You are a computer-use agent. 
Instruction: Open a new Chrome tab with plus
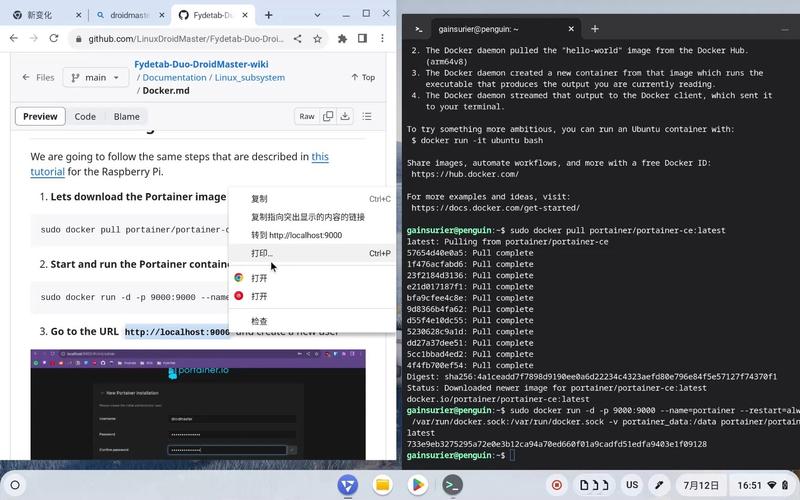pos(268,15)
